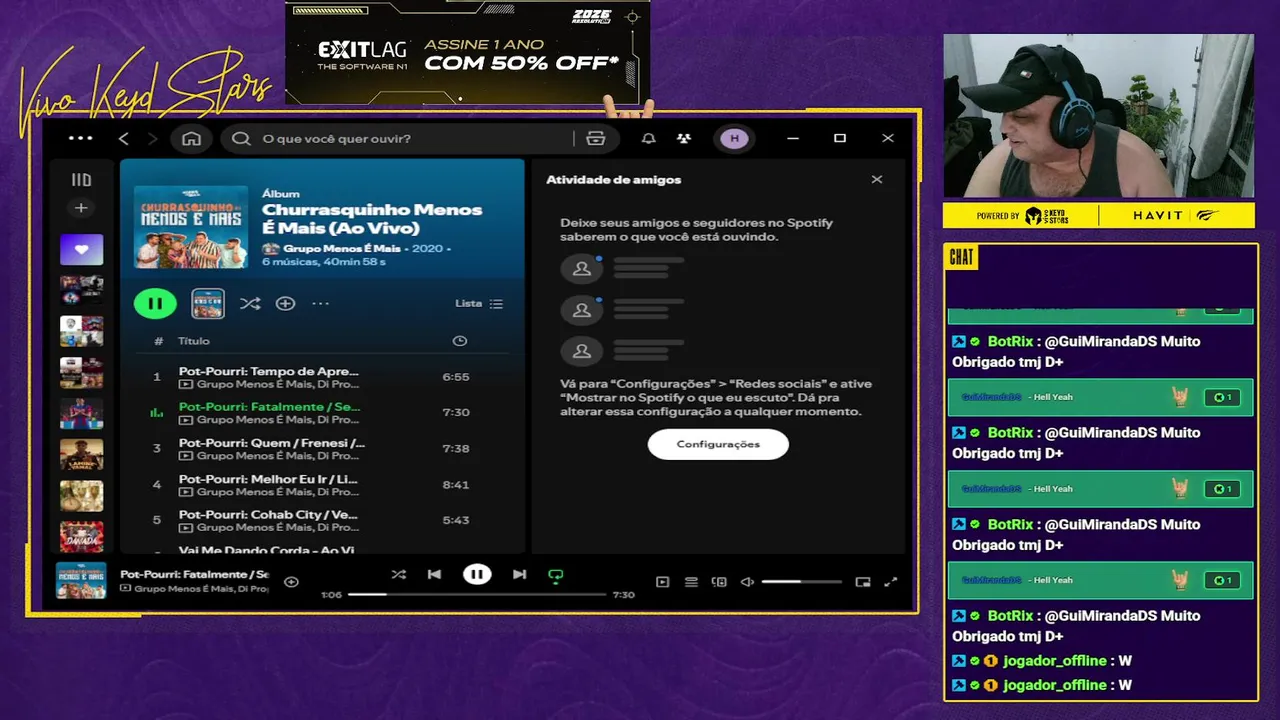Close the 'Atividade de amigos' panel

coord(877,180)
